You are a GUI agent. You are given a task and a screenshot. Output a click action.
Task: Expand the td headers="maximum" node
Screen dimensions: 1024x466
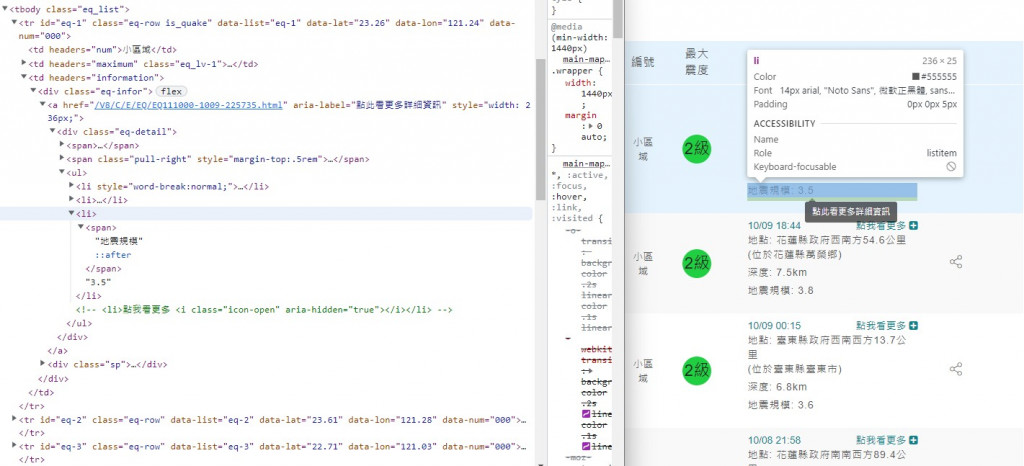click(x=24, y=63)
